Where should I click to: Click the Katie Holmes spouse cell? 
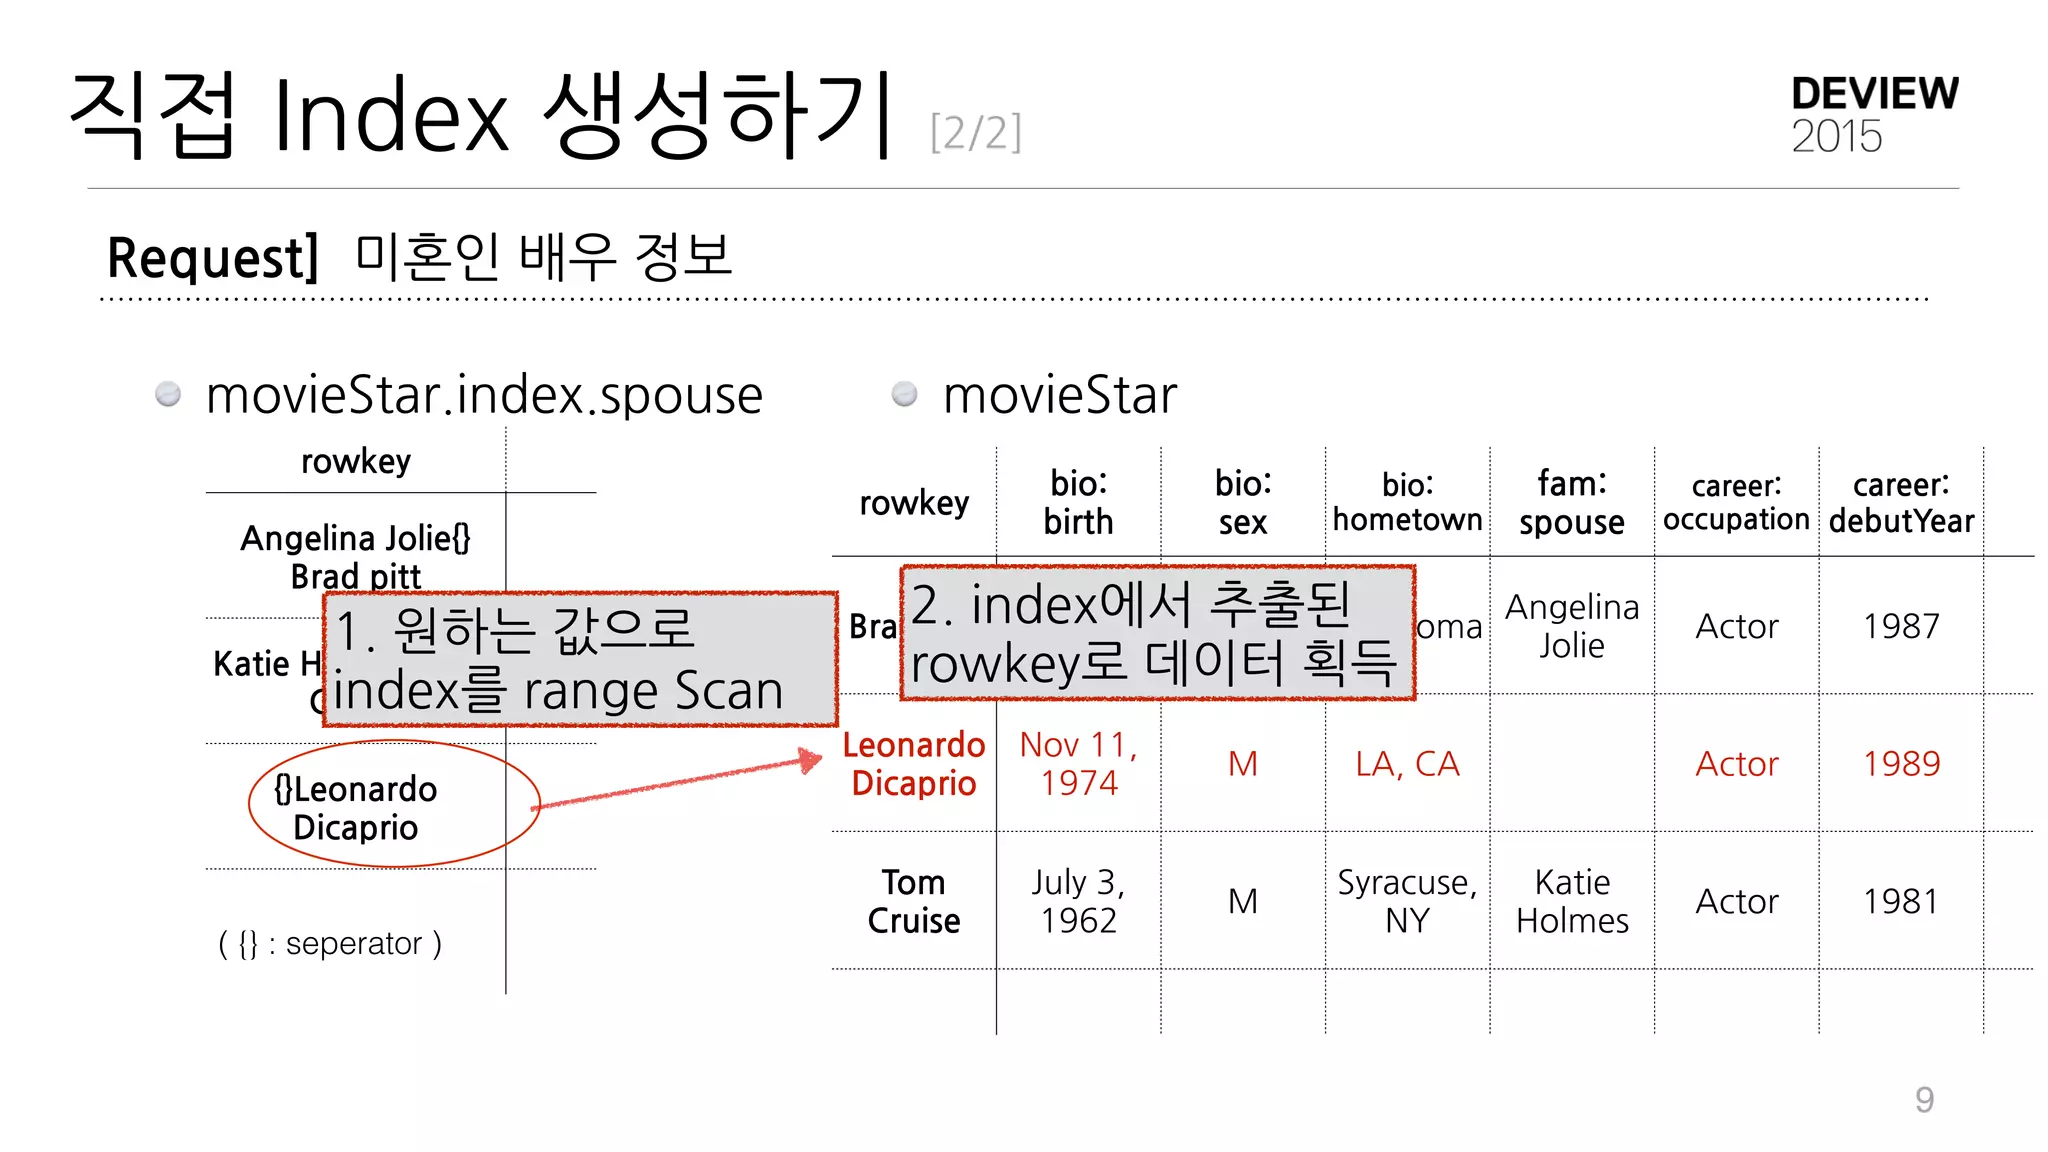pos(1571,900)
